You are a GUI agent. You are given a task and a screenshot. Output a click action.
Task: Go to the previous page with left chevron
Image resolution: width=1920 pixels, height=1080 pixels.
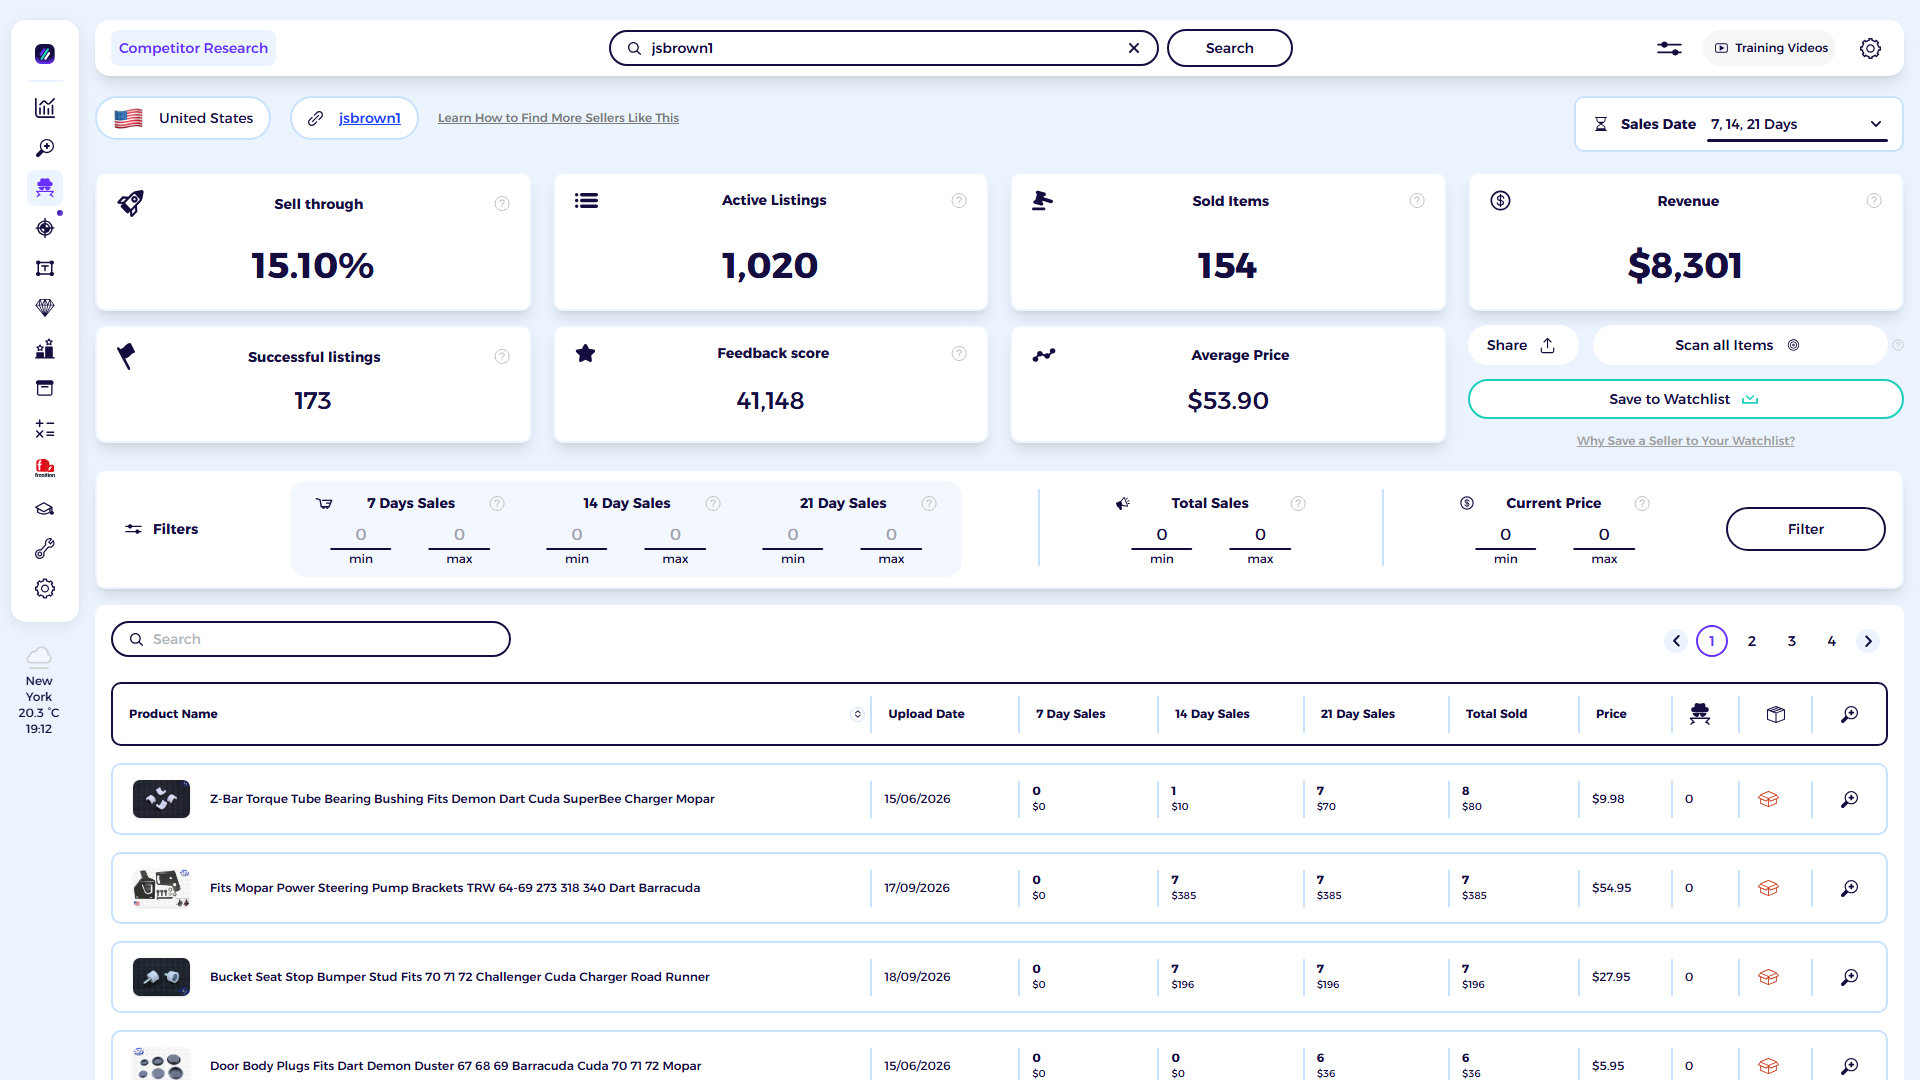click(x=1677, y=641)
